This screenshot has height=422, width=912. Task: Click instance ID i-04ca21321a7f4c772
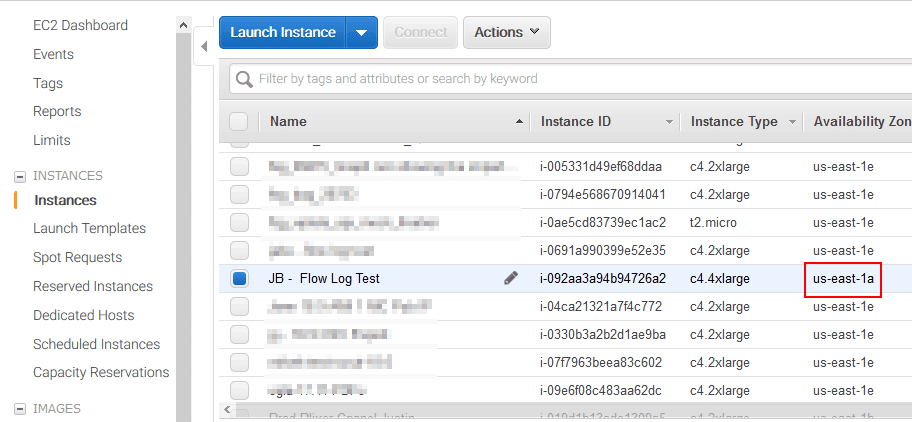(601, 307)
